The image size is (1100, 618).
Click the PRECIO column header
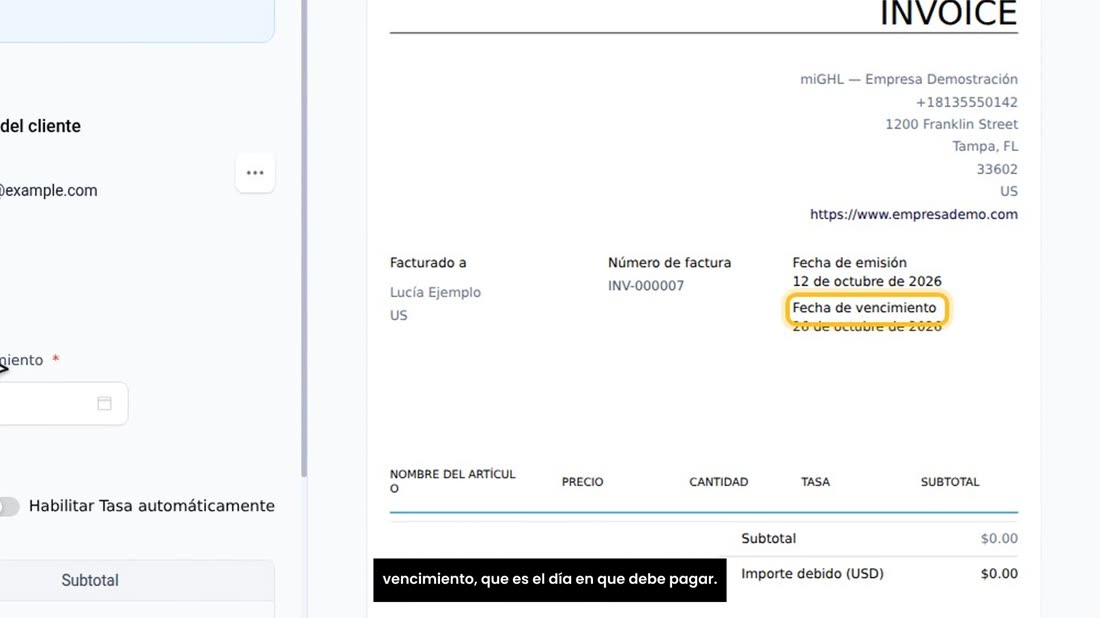tap(582, 482)
